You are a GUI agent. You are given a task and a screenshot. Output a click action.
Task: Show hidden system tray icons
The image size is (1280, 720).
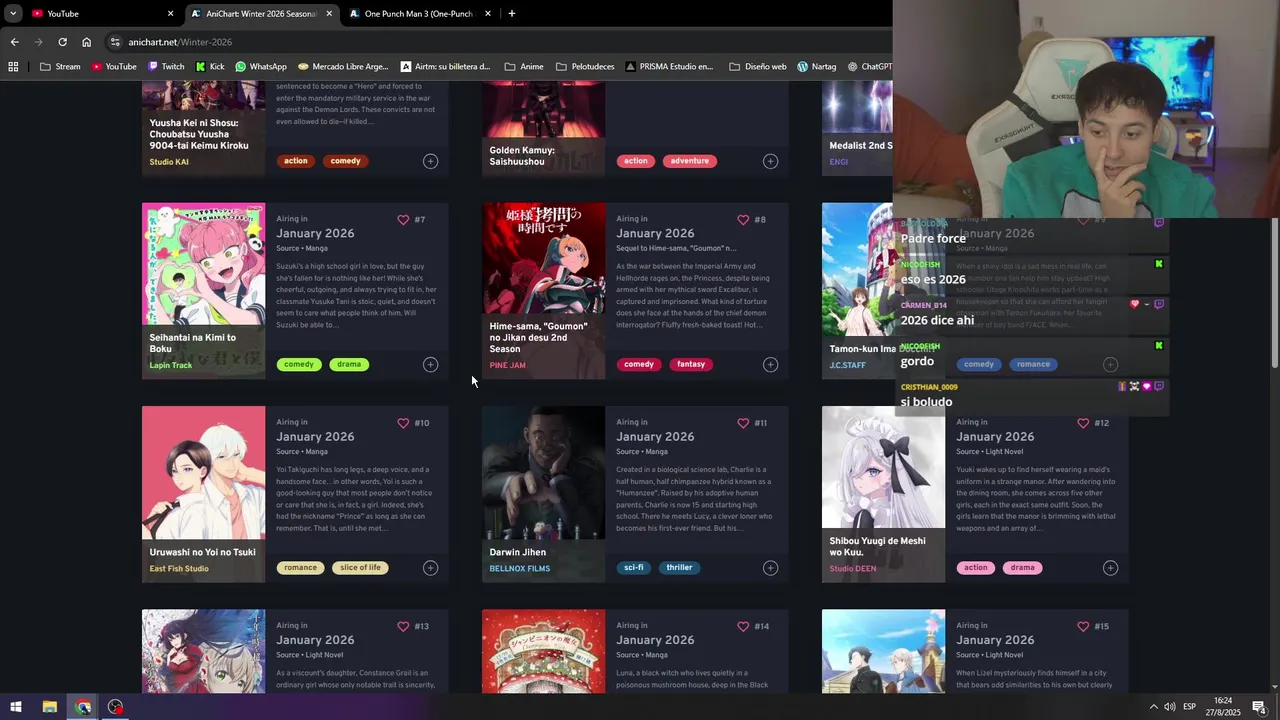click(1153, 707)
